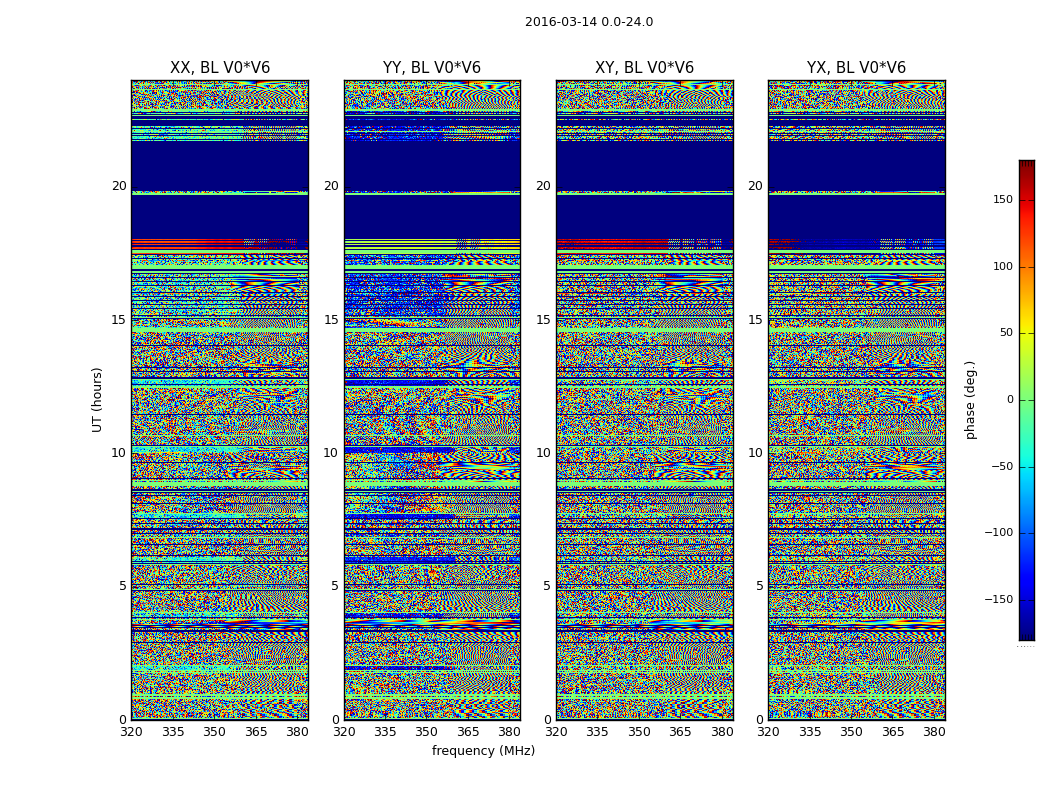Click the "10" hour tick of YX panel
The width and height of the screenshot is (1050, 800).
tap(755, 453)
